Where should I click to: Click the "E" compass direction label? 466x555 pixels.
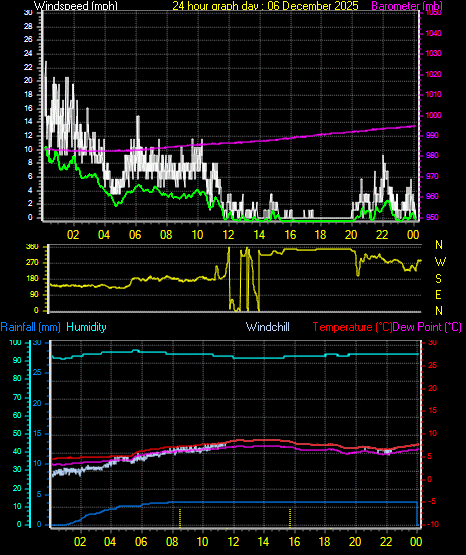(438, 294)
